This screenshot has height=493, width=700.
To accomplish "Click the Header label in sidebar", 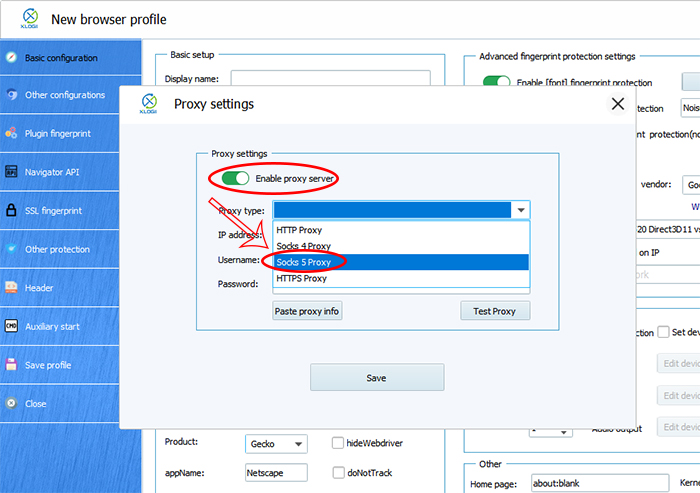I will coord(39,288).
